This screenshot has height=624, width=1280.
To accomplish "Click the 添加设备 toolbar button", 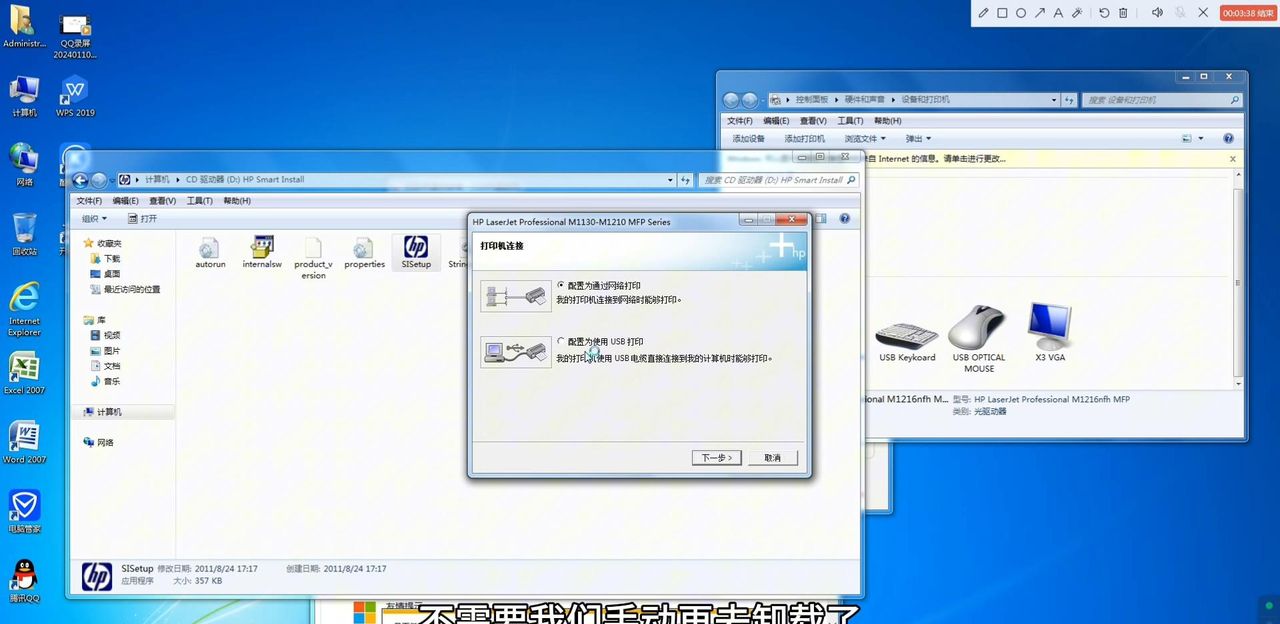I will (x=748, y=139).
